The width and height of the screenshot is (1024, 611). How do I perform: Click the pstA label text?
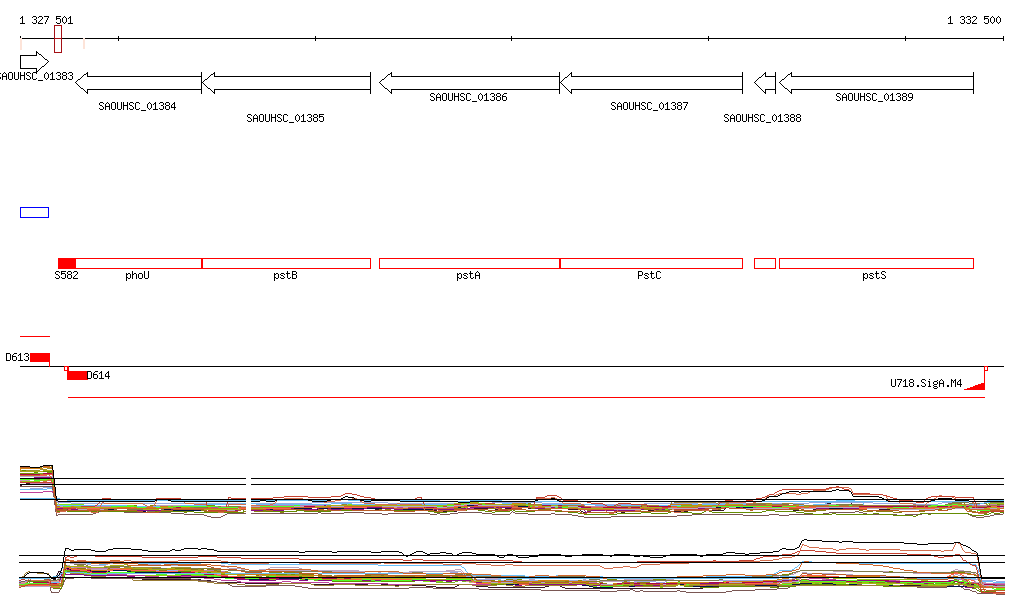(x=468, y=275)
